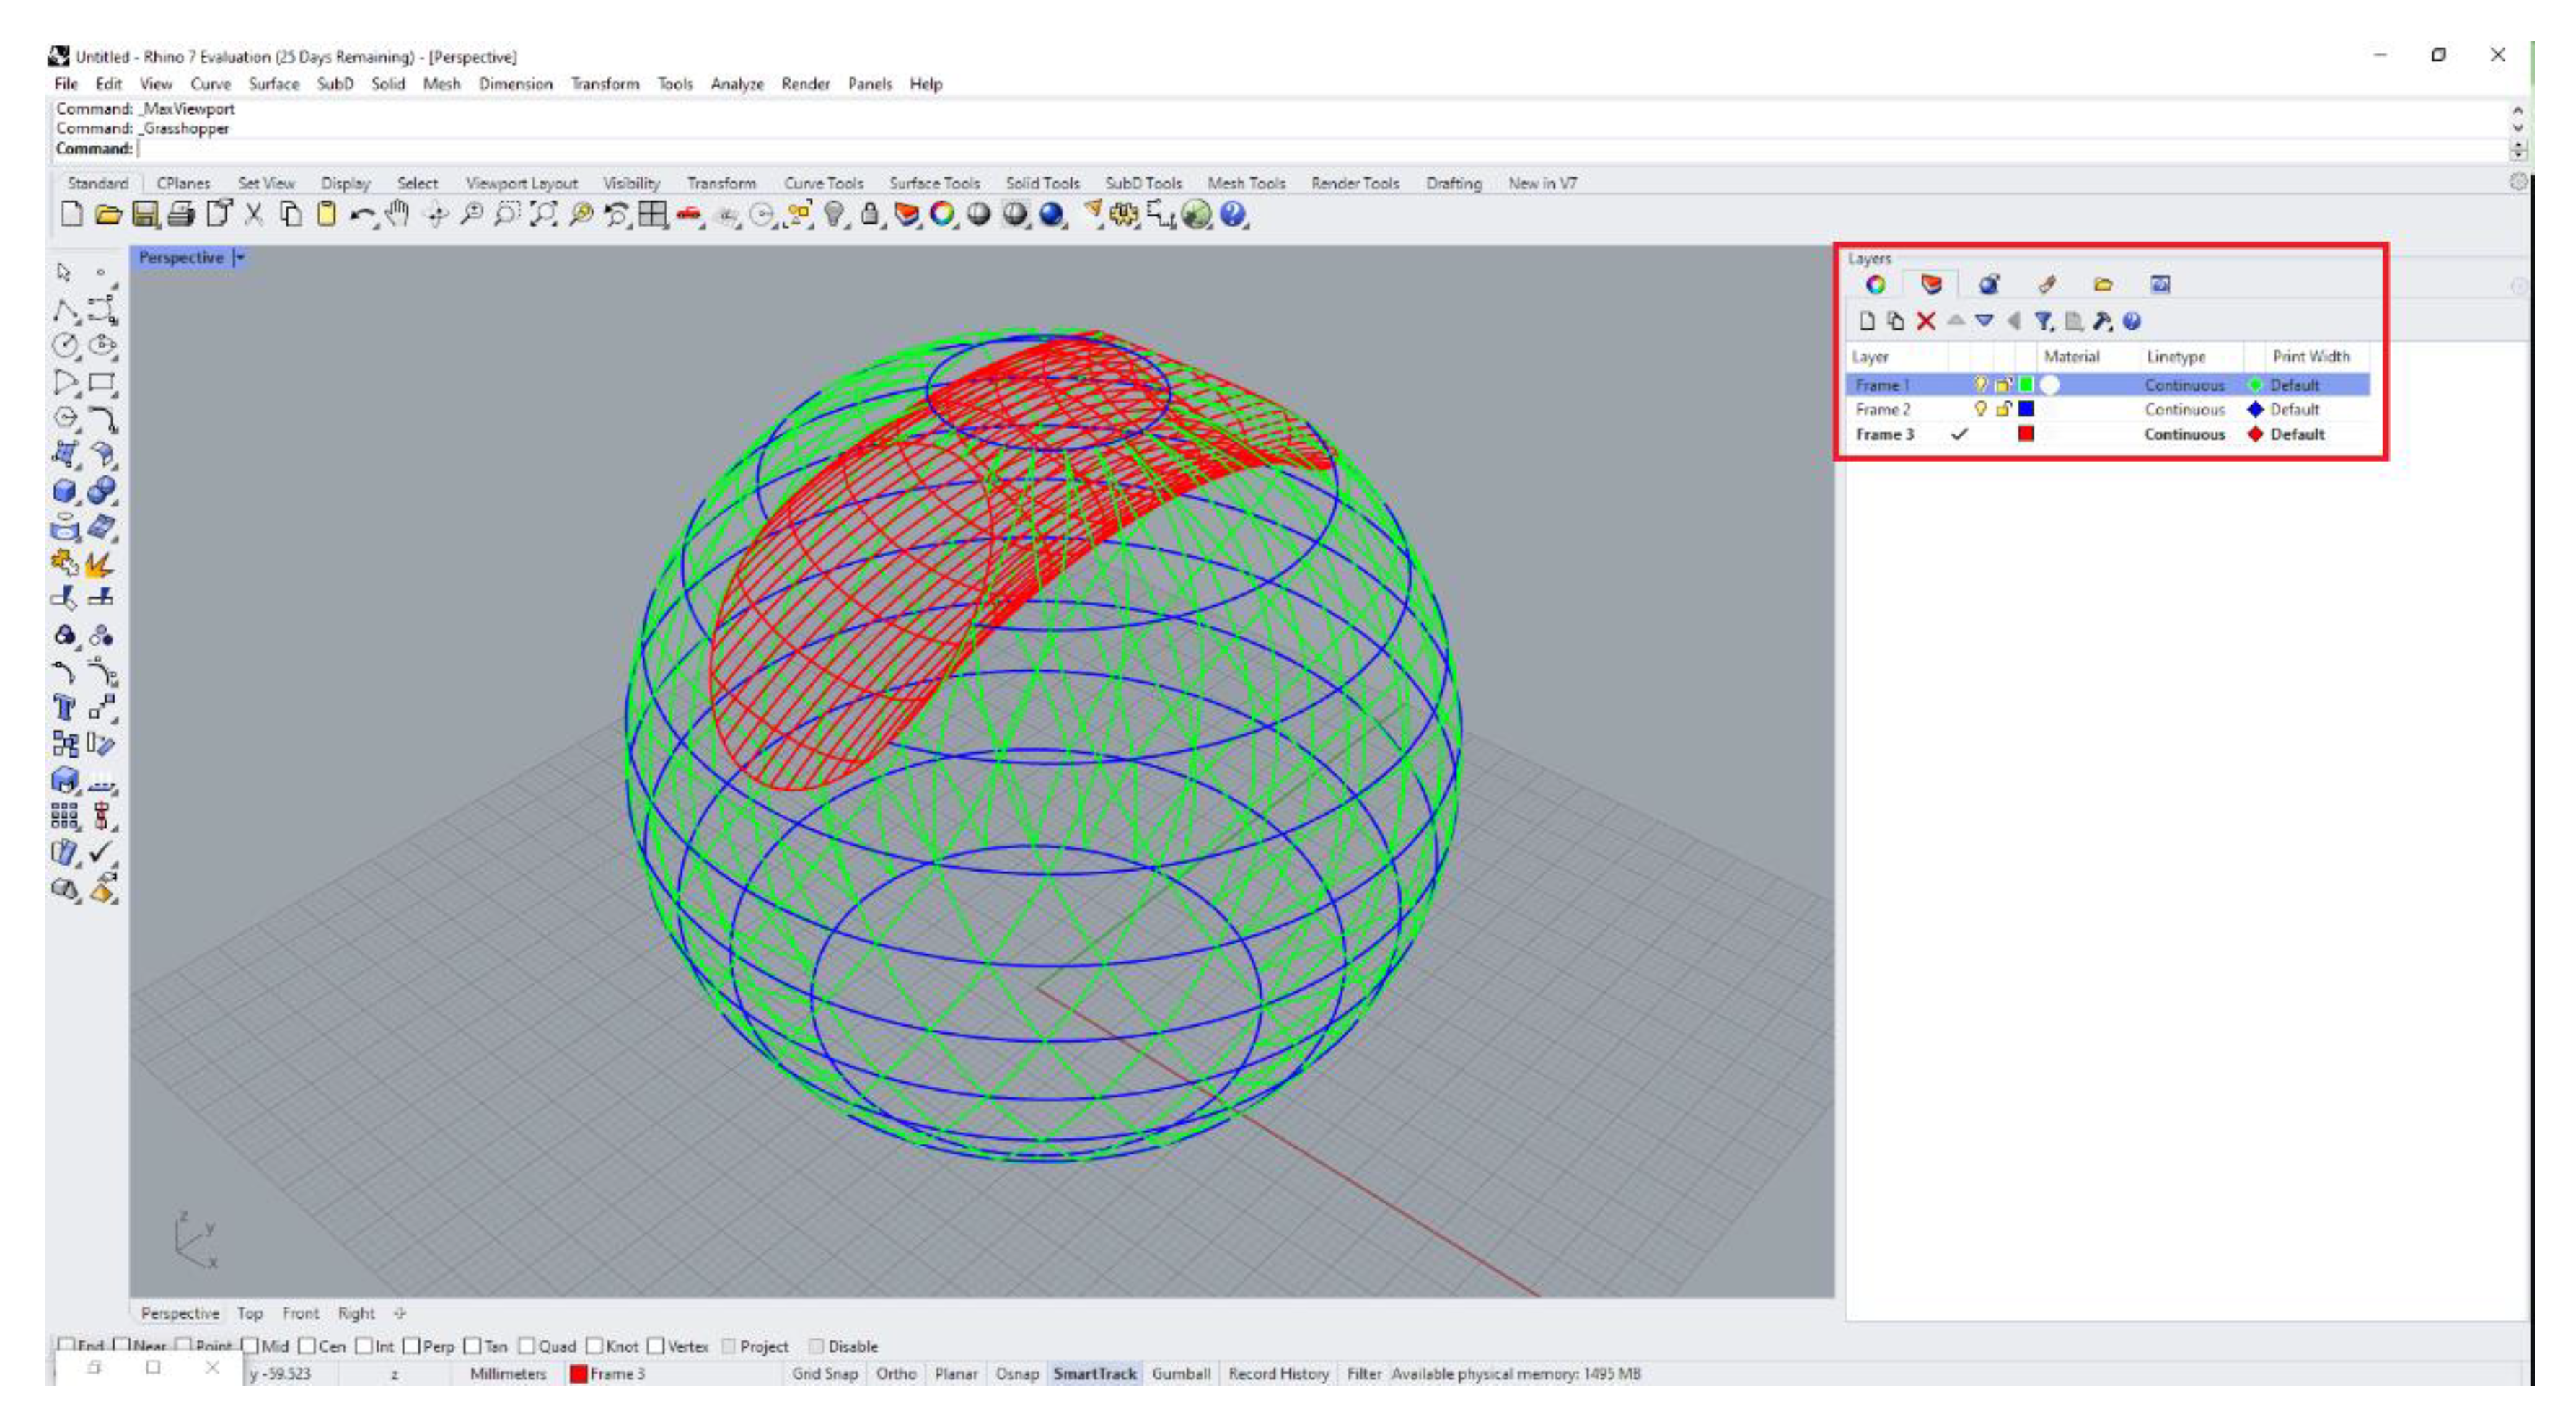The width and height of the screenshot is (2576, 1422).
Task: Select the Text object tool in sidebar
Action: (x=65, y=708)
